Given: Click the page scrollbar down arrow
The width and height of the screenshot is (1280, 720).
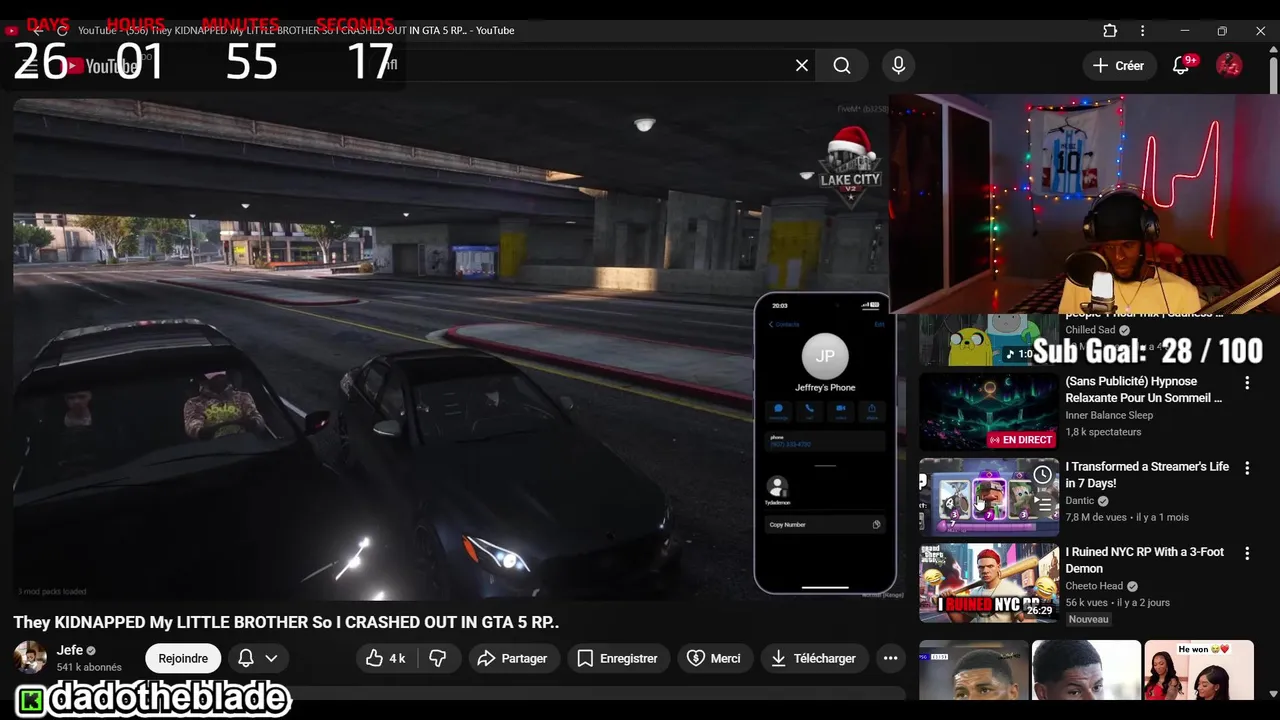Looking at the screenshot, I should click(x=1272, y=693).
